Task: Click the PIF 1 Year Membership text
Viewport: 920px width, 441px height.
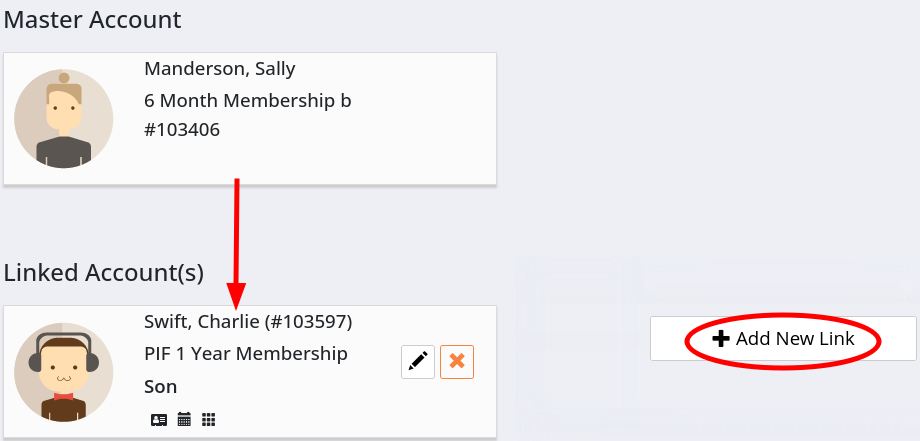Action: click(246, 354)
